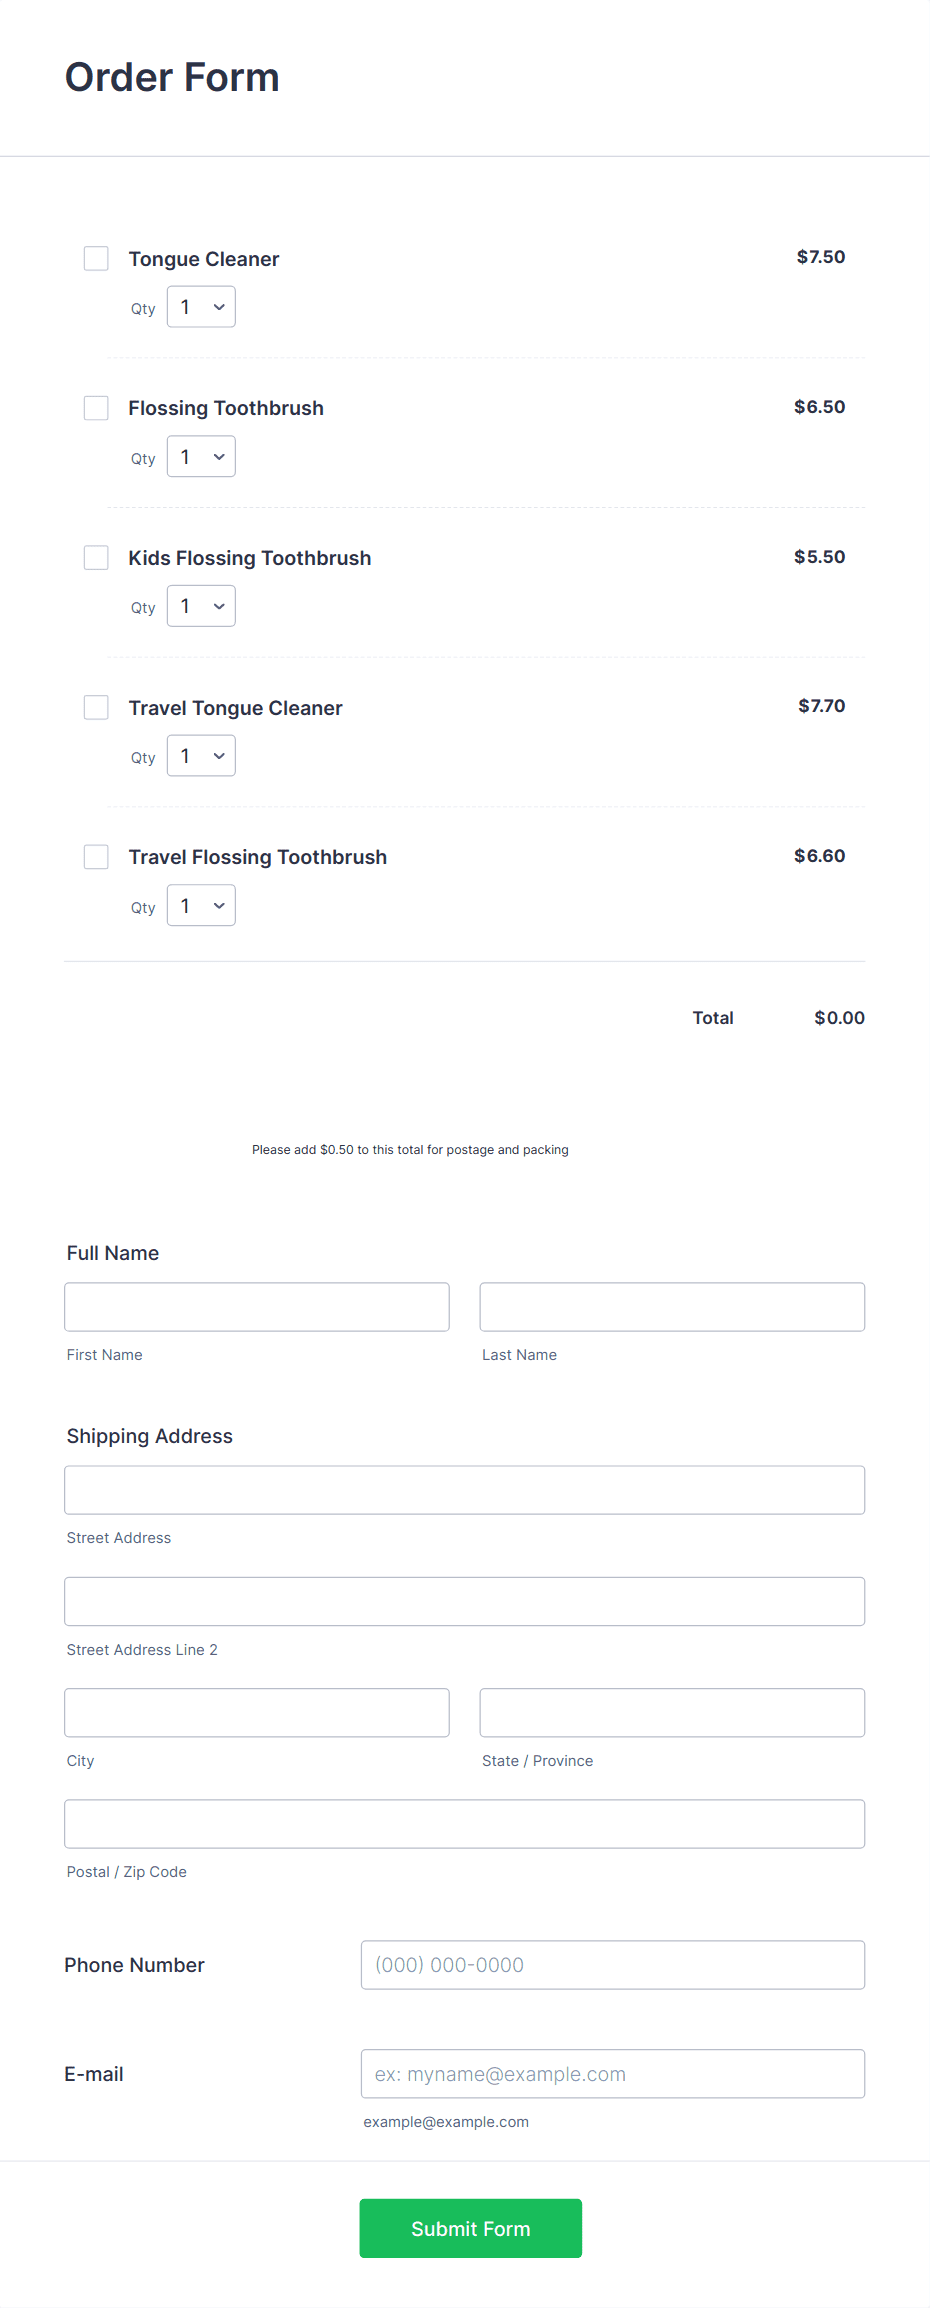The width and height of the screenshot is (930, 2308).
Task: Check the Travel Flossing Toothbrush checkbox
Action: [96, 857]
